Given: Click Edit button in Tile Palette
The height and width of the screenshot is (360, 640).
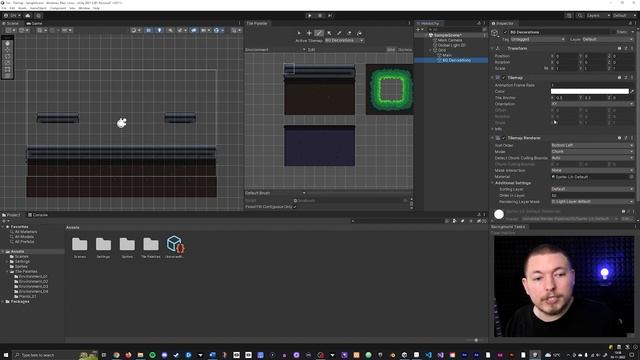Looking at the screenshot, I should point(311,50).
